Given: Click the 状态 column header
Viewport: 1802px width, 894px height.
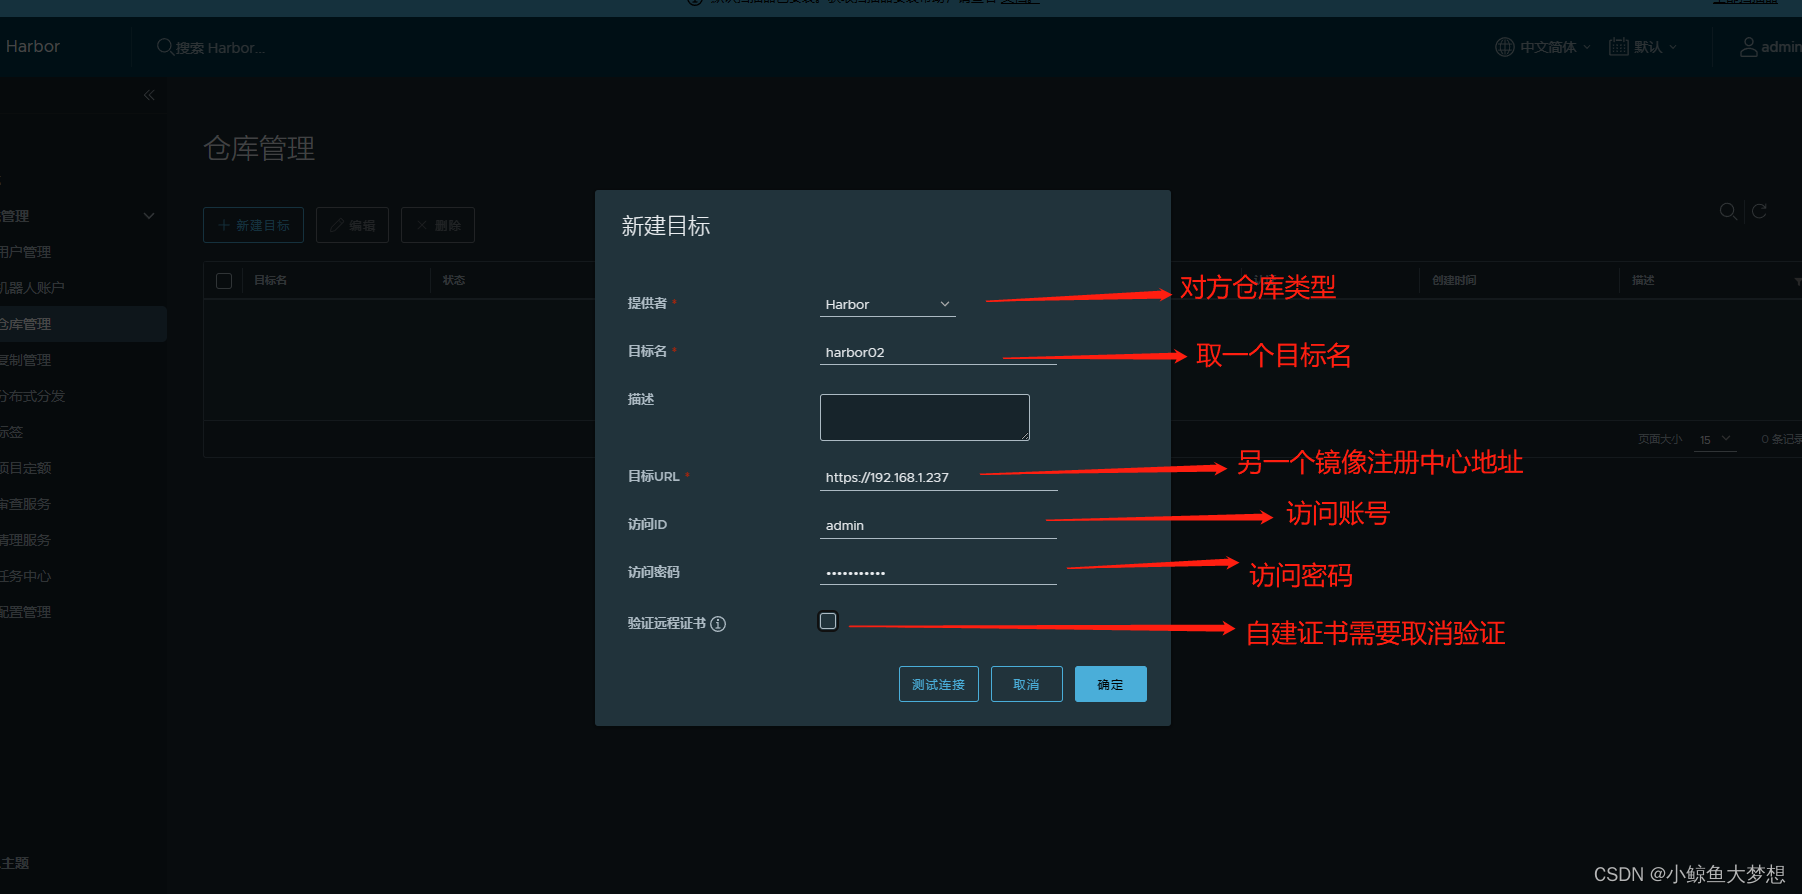Looking at the screenshot, I should click(x=454, y=280).
